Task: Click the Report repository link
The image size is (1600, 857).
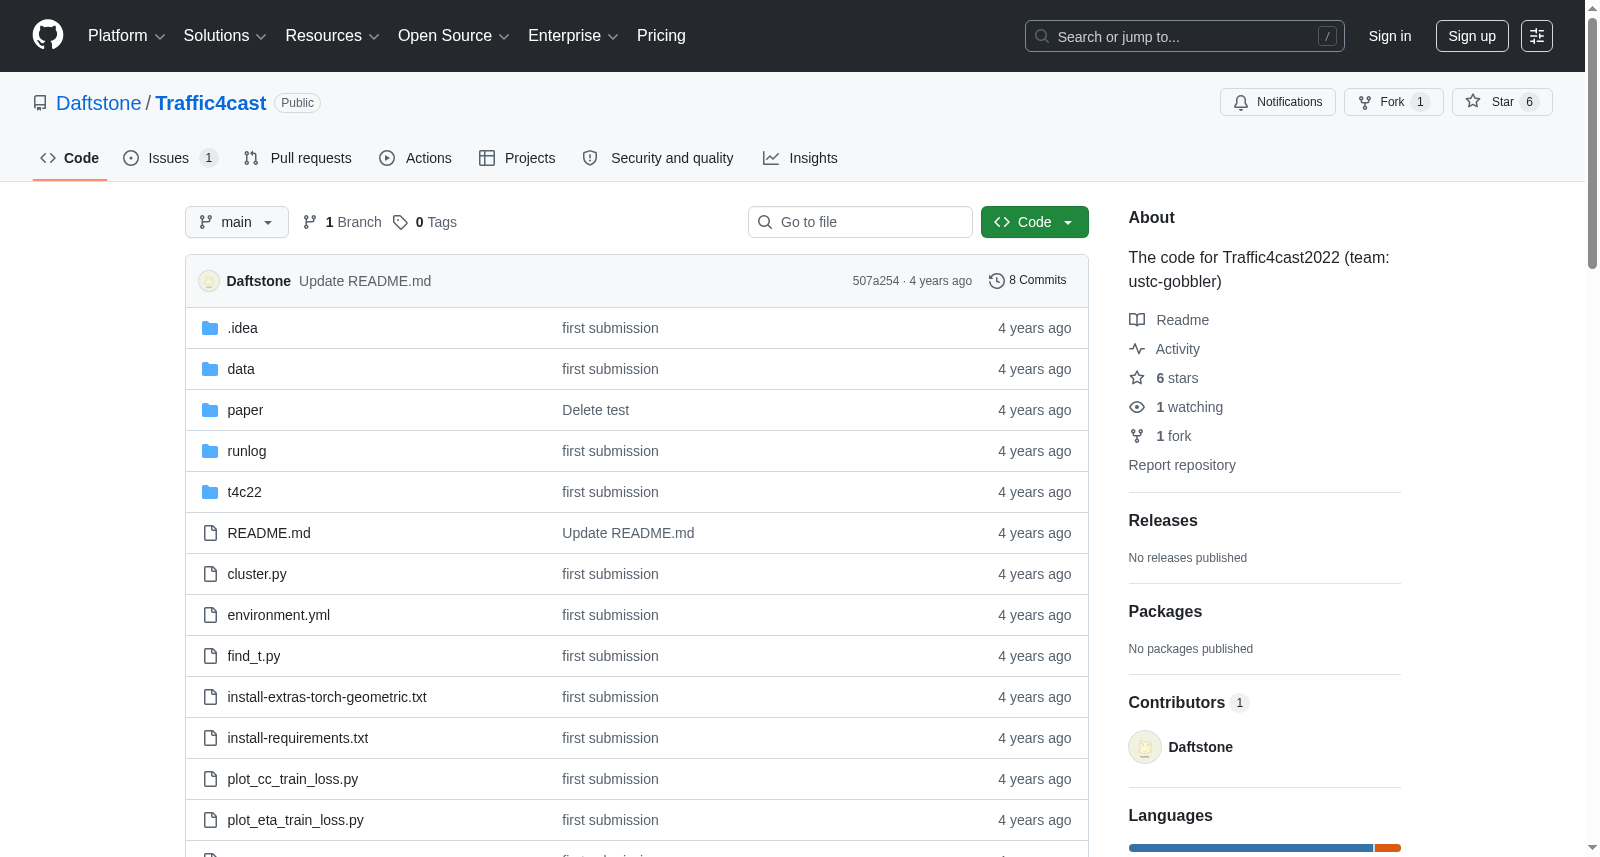Action: (x=1182, y=465)
